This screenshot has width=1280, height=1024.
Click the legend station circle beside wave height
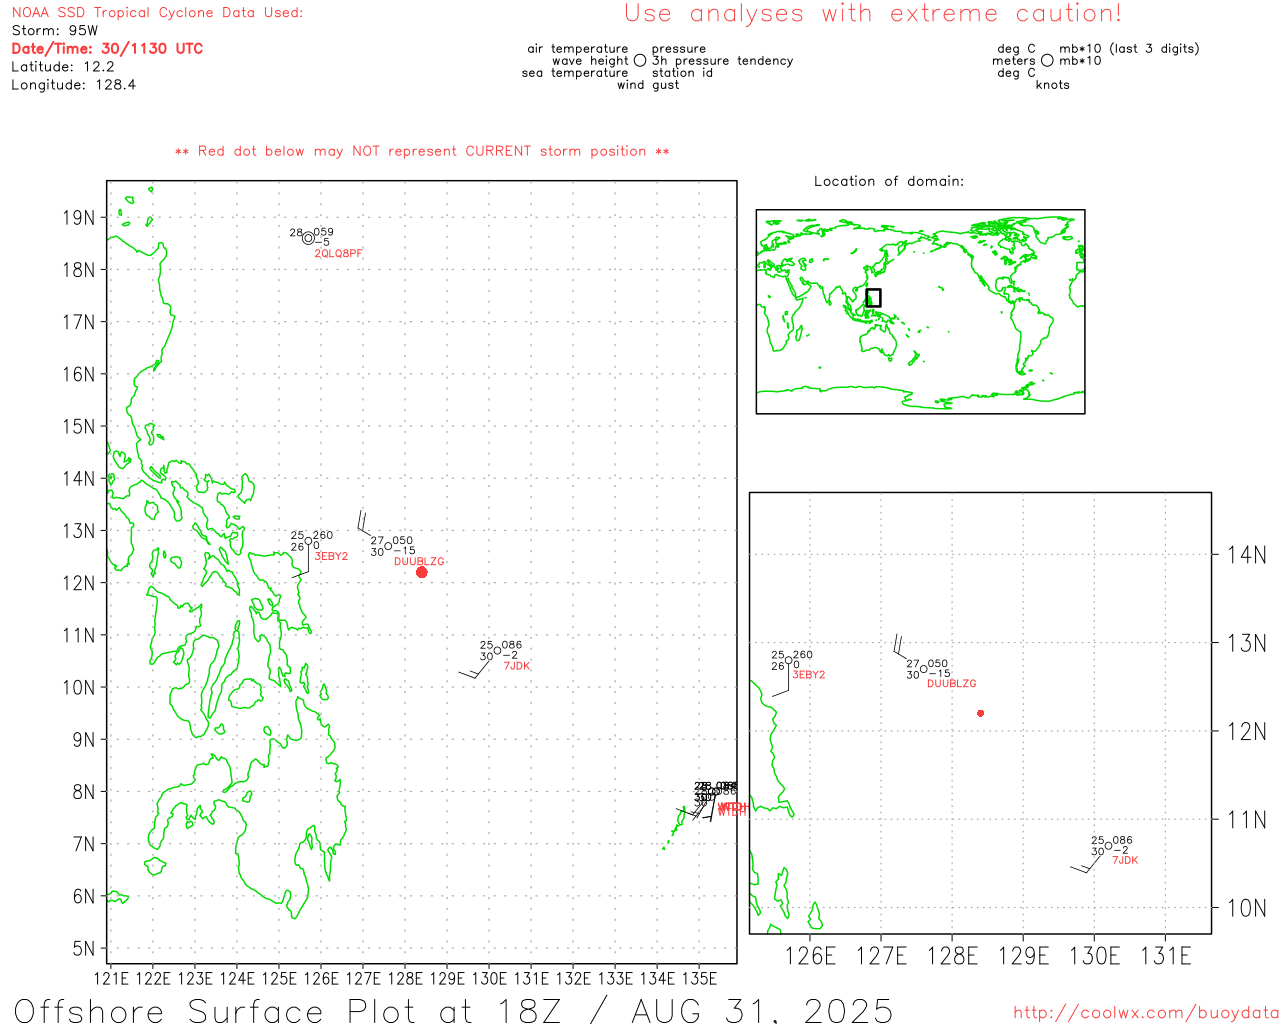coord(640,61)
